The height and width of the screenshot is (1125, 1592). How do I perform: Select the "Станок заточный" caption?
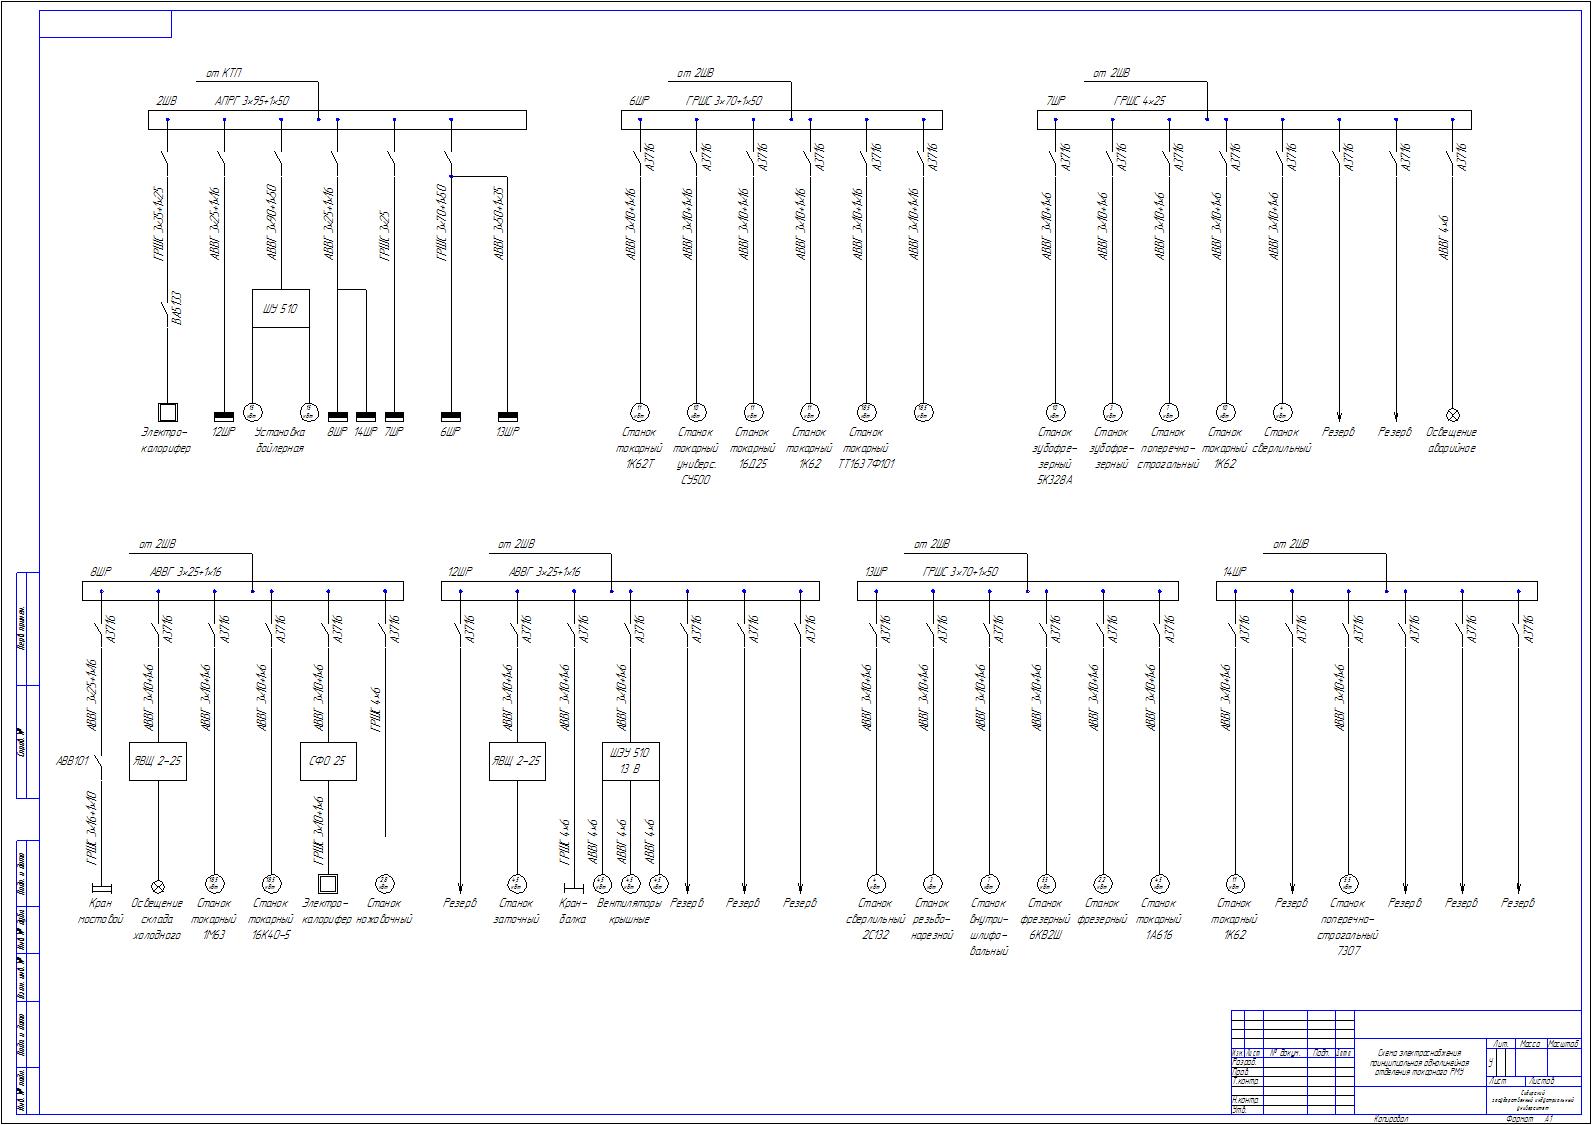coord(517,911)
